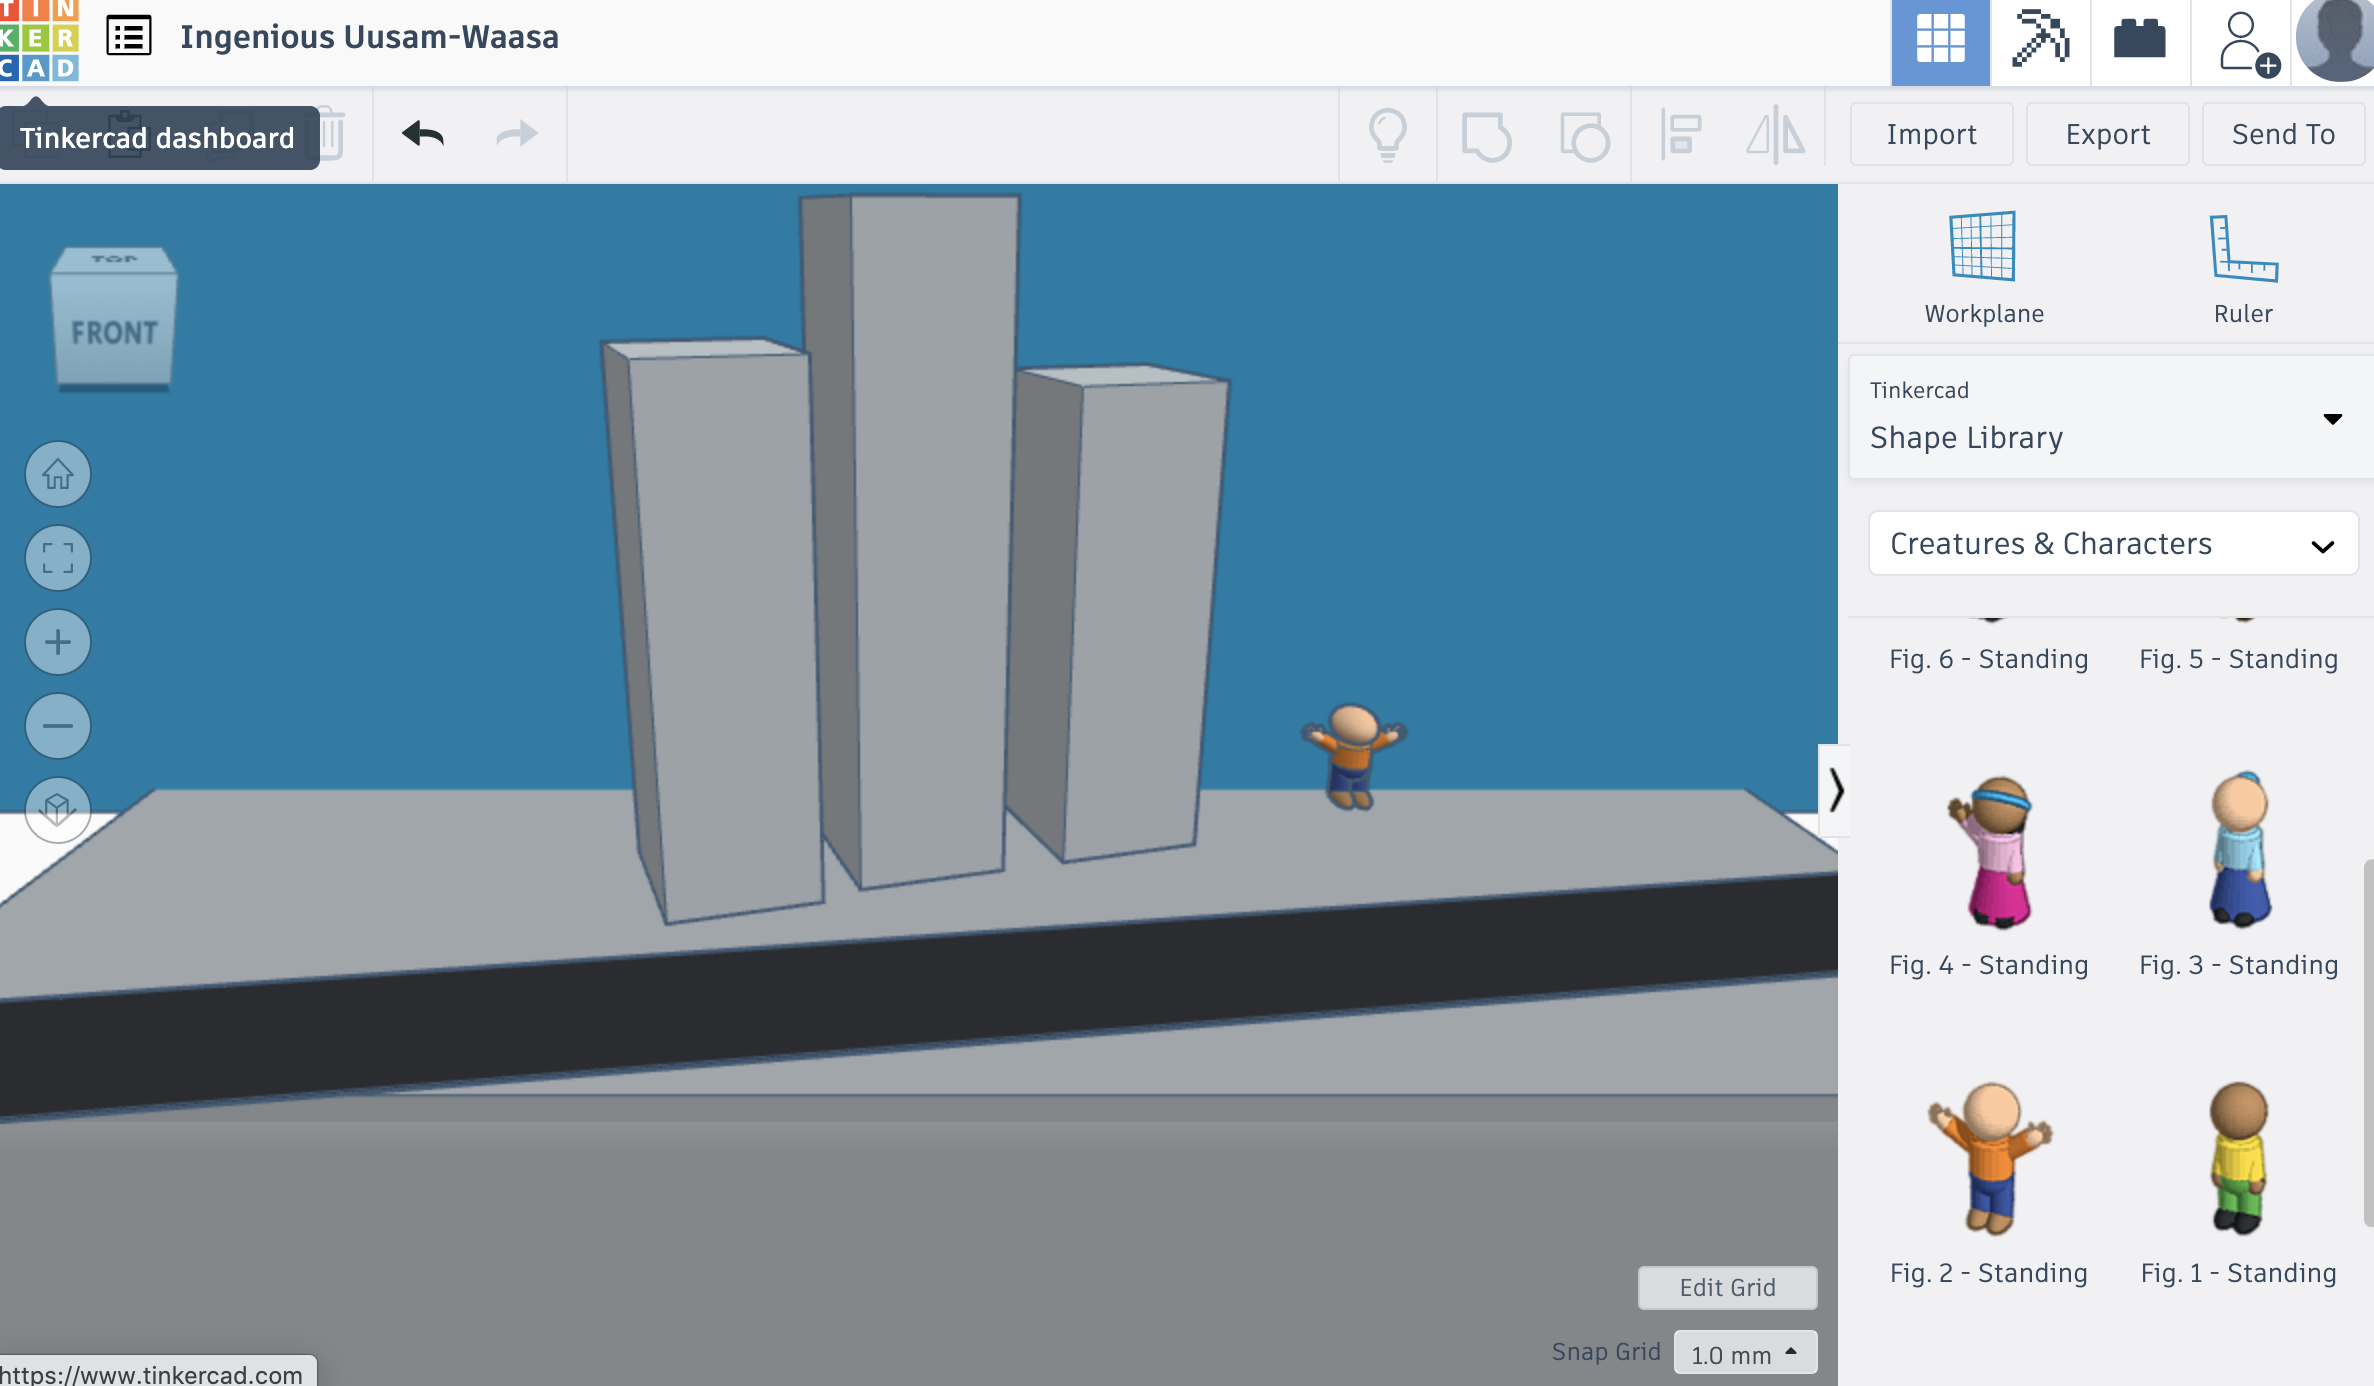Zoom out using the minus icon
The height and width of the screenshot is (1386, 2374).
pyautogui.click(x=58, y=726)
